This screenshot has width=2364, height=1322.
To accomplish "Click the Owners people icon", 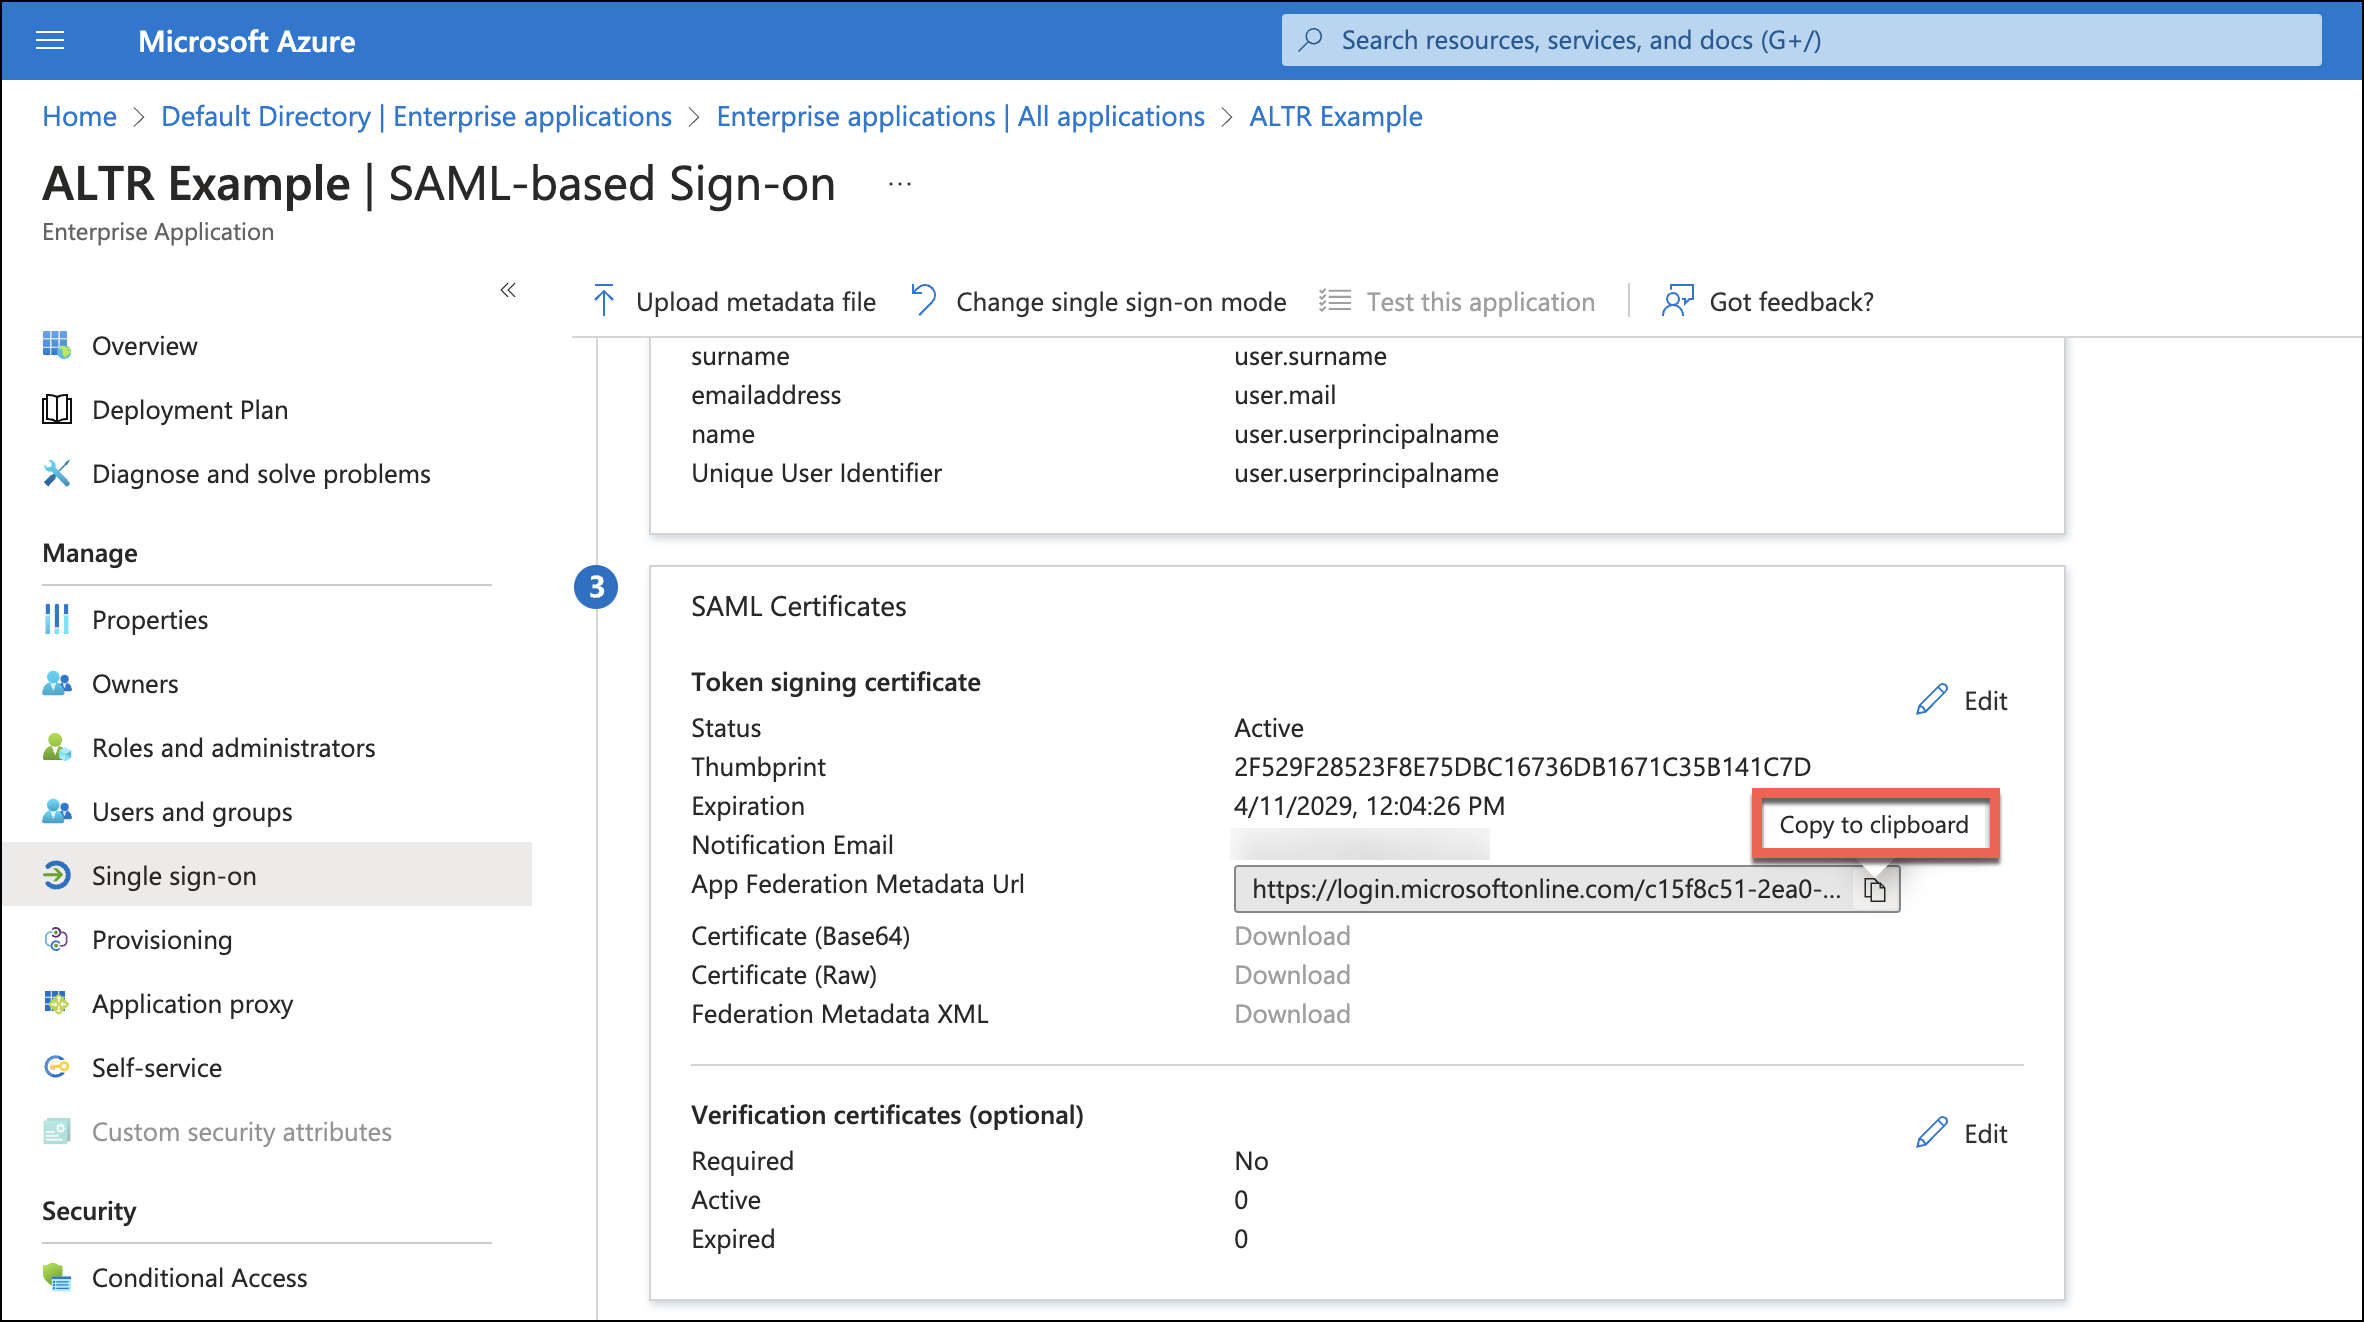I will coord(57,683).
